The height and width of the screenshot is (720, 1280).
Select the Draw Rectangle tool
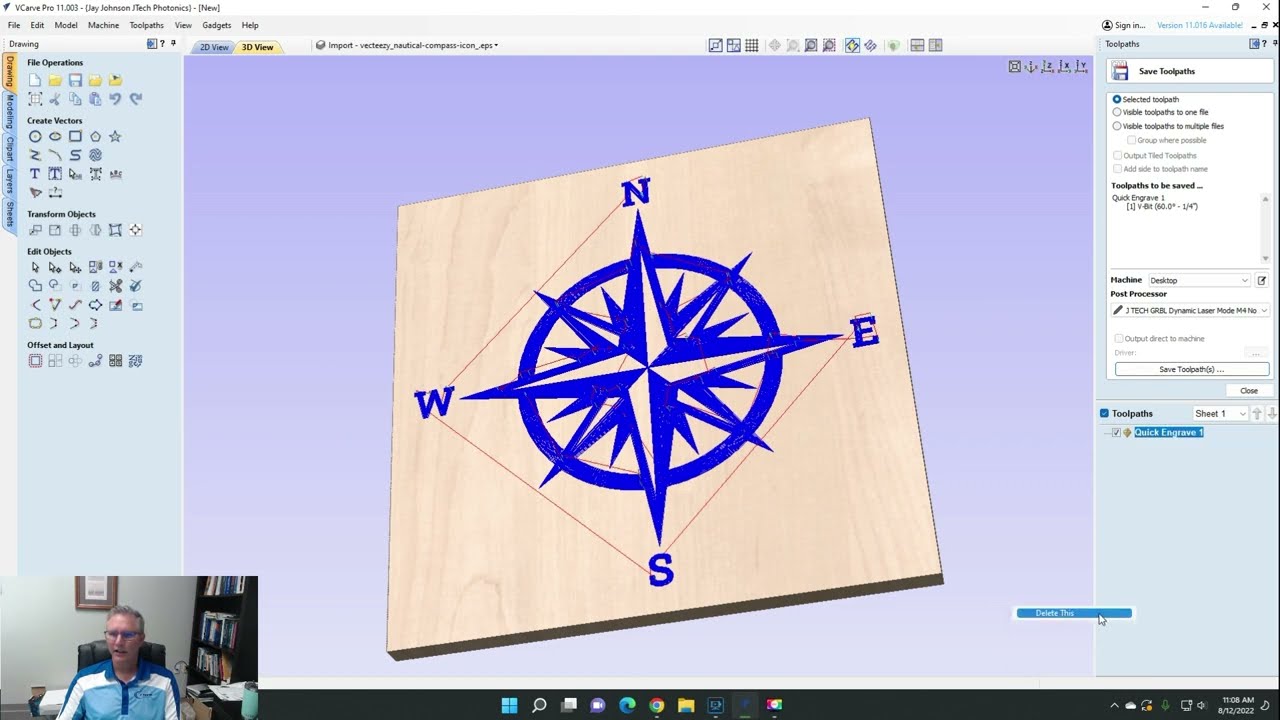pos(75,136)
